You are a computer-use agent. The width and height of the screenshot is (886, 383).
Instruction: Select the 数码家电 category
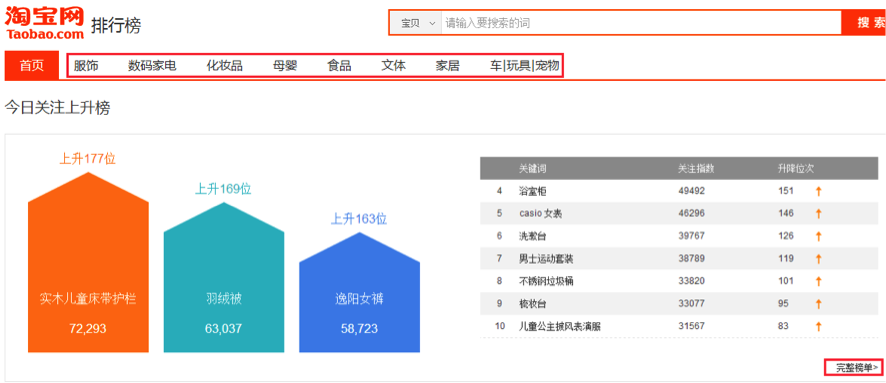[x=152, y=66]
